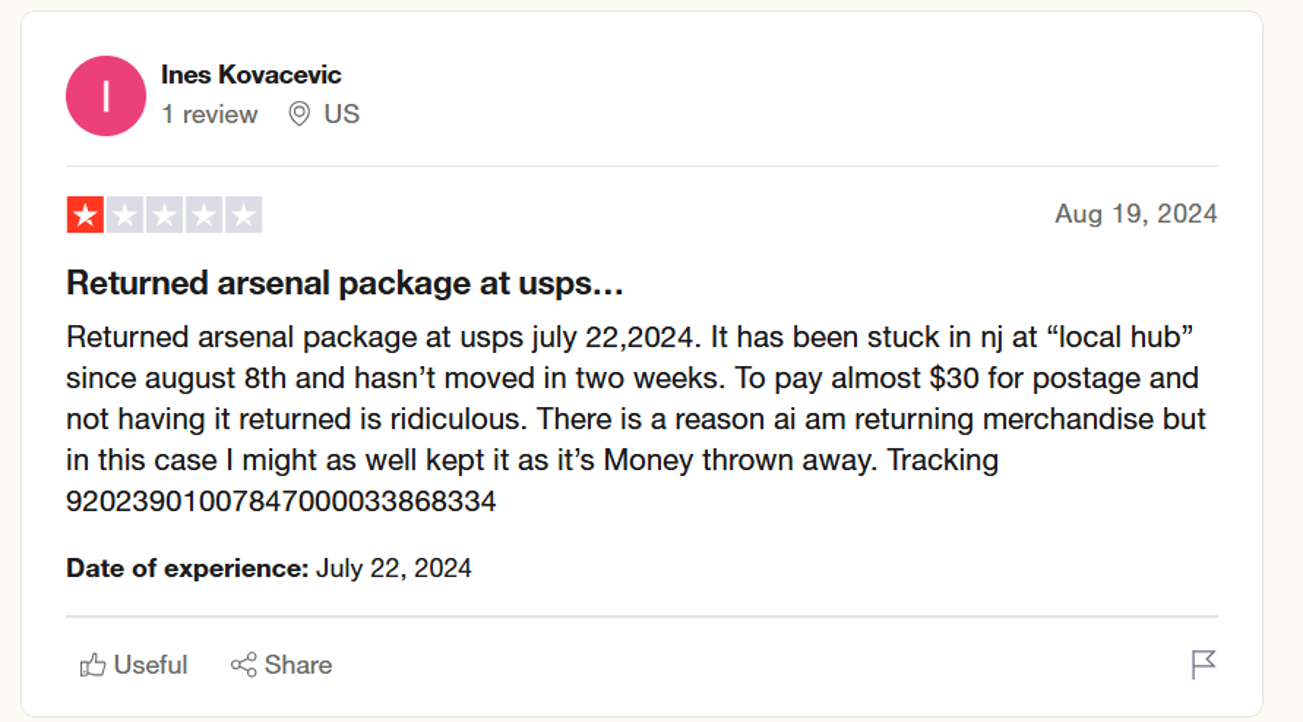1303x722 pixels.
Task: Click the Useful button label
Action: pos(150,665)
